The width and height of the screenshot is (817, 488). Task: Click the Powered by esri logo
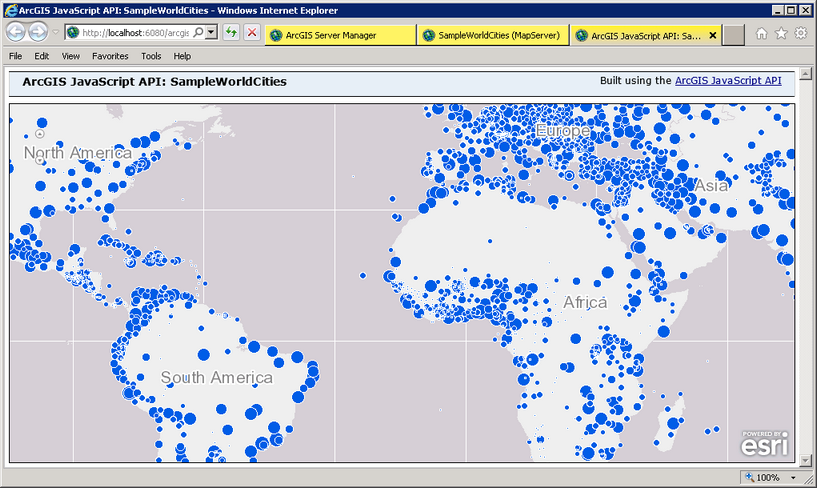pos(764,443)
